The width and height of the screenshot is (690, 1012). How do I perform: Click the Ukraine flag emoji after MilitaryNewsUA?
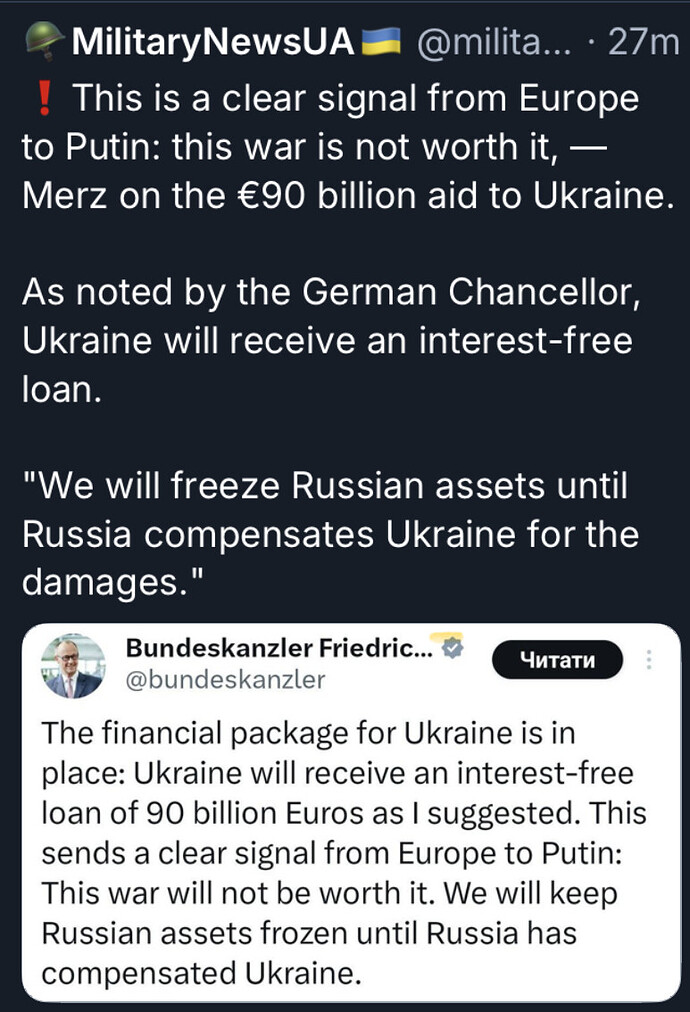pyautogui.click(x=385, y=42)
